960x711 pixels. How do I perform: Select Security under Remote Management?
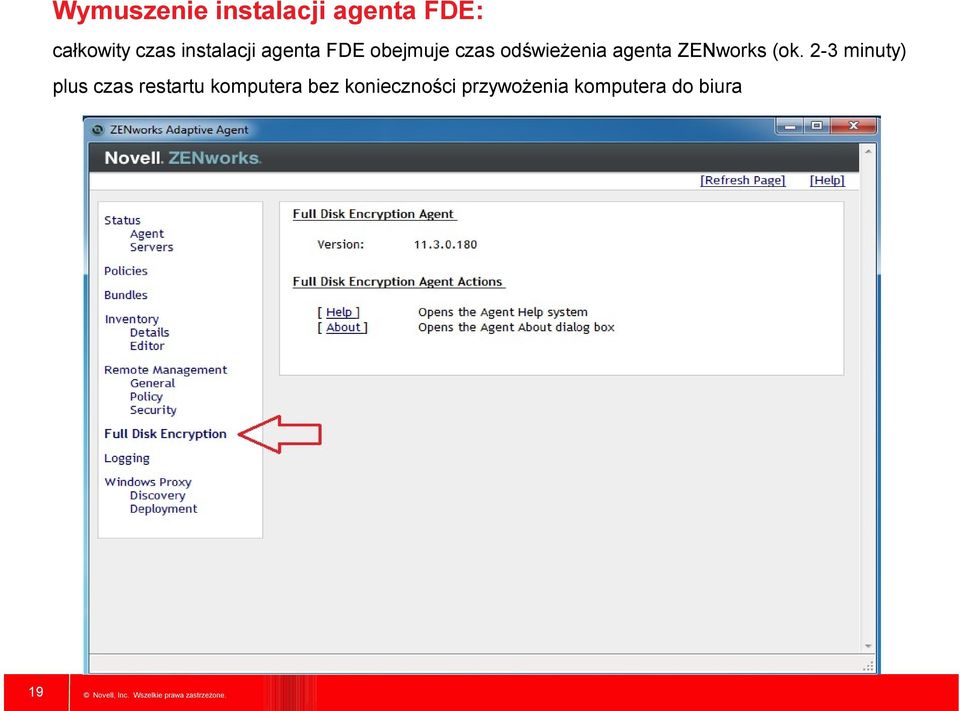[x=153, y=410]
